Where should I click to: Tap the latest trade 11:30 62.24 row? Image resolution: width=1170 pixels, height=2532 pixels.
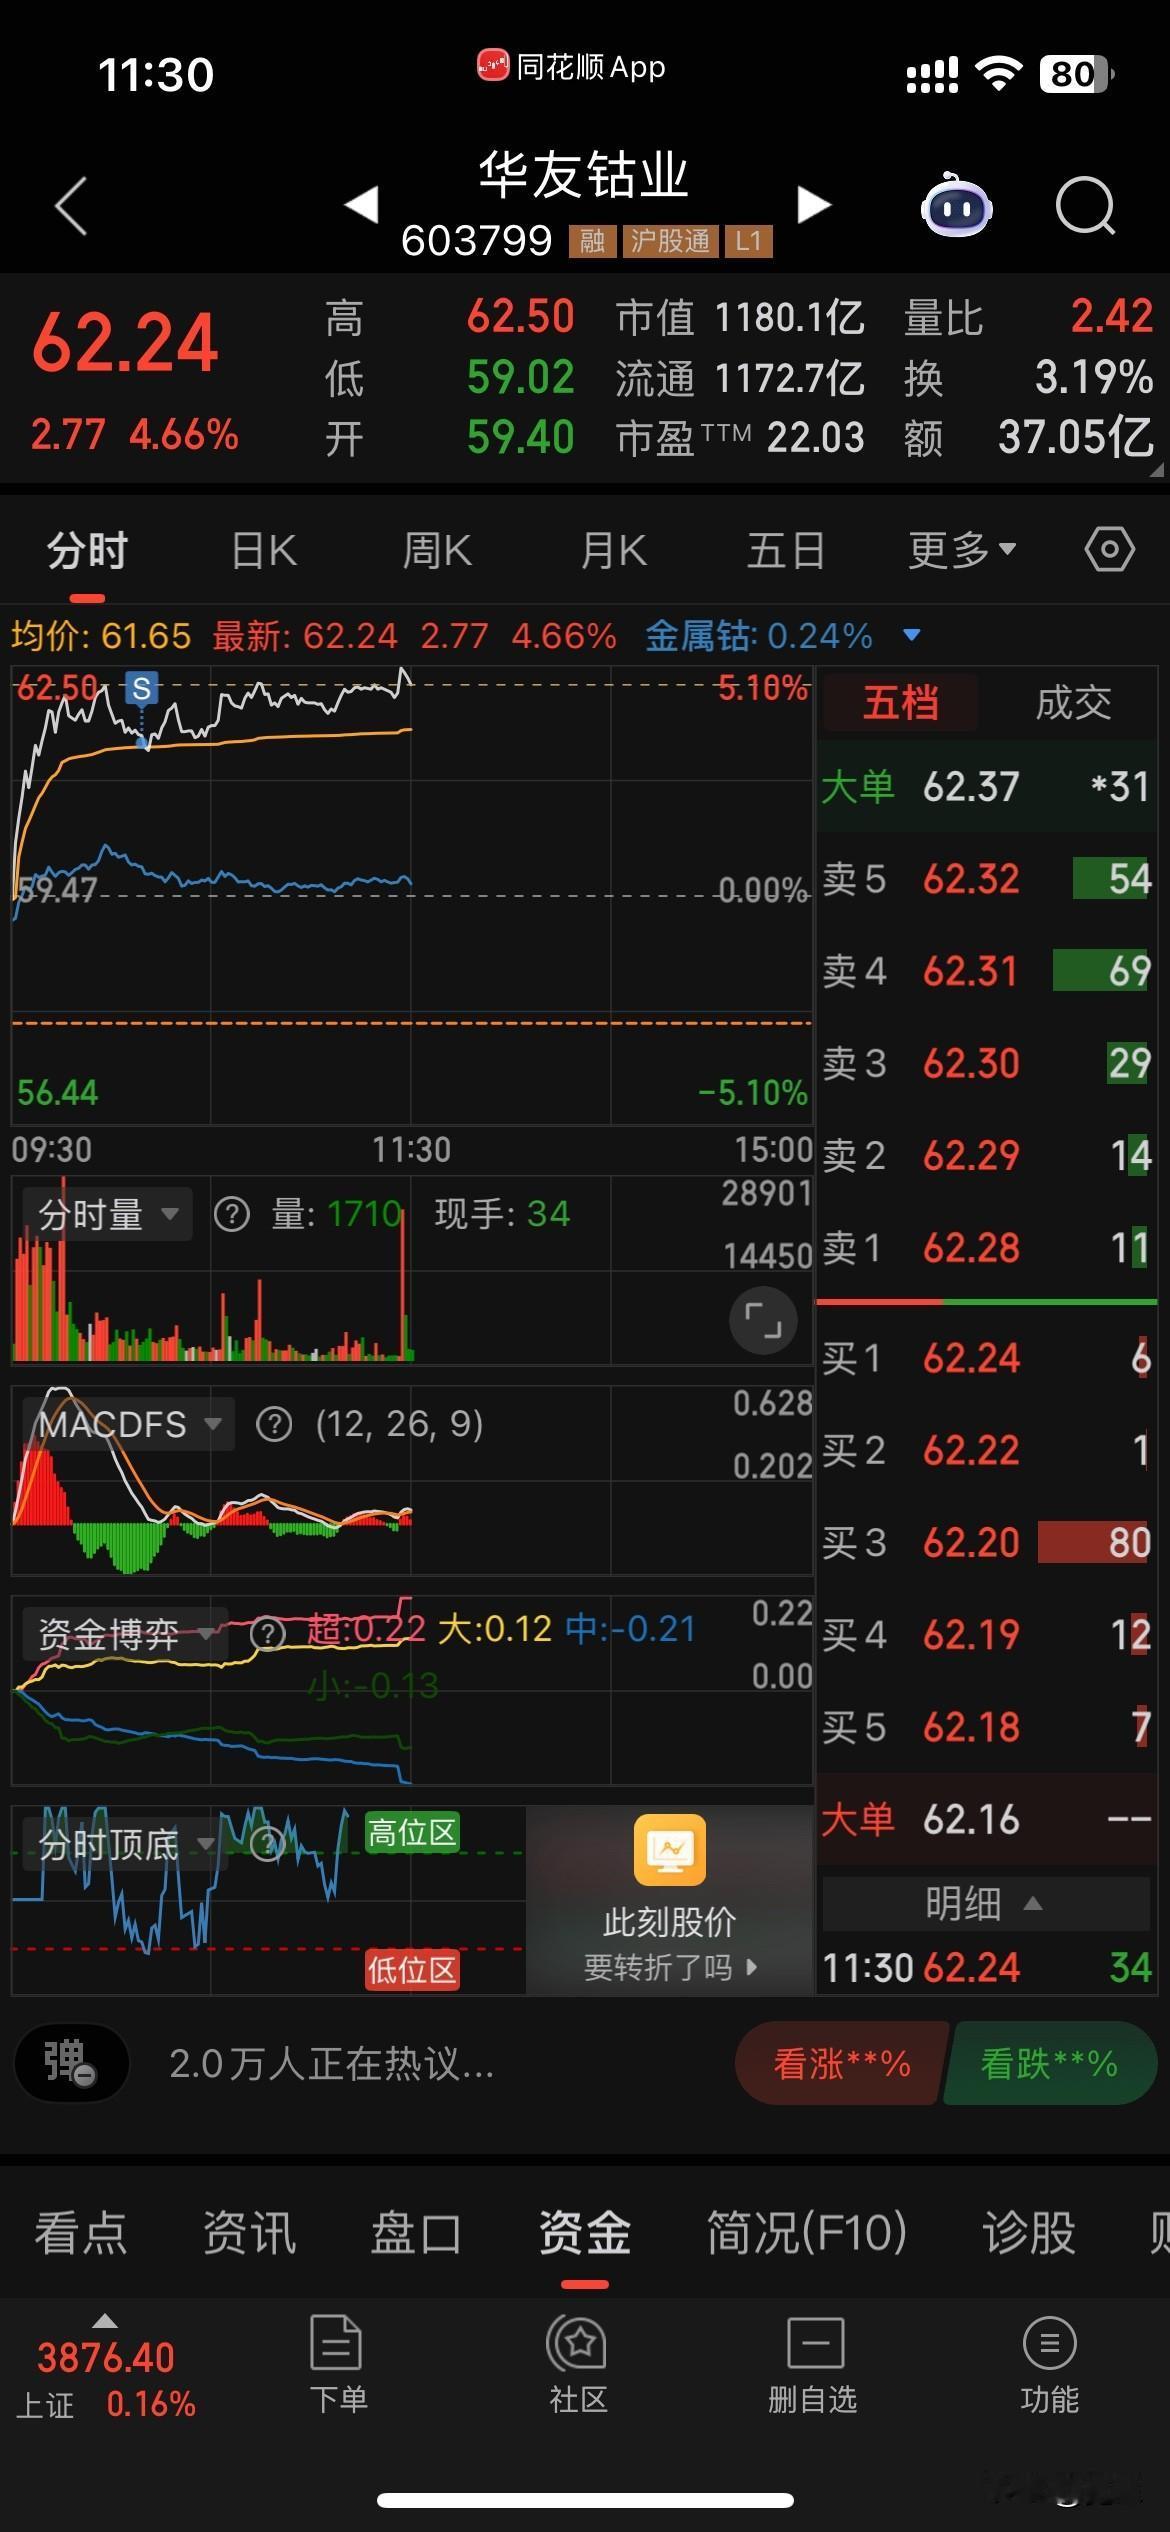[x=987, y=1968]
